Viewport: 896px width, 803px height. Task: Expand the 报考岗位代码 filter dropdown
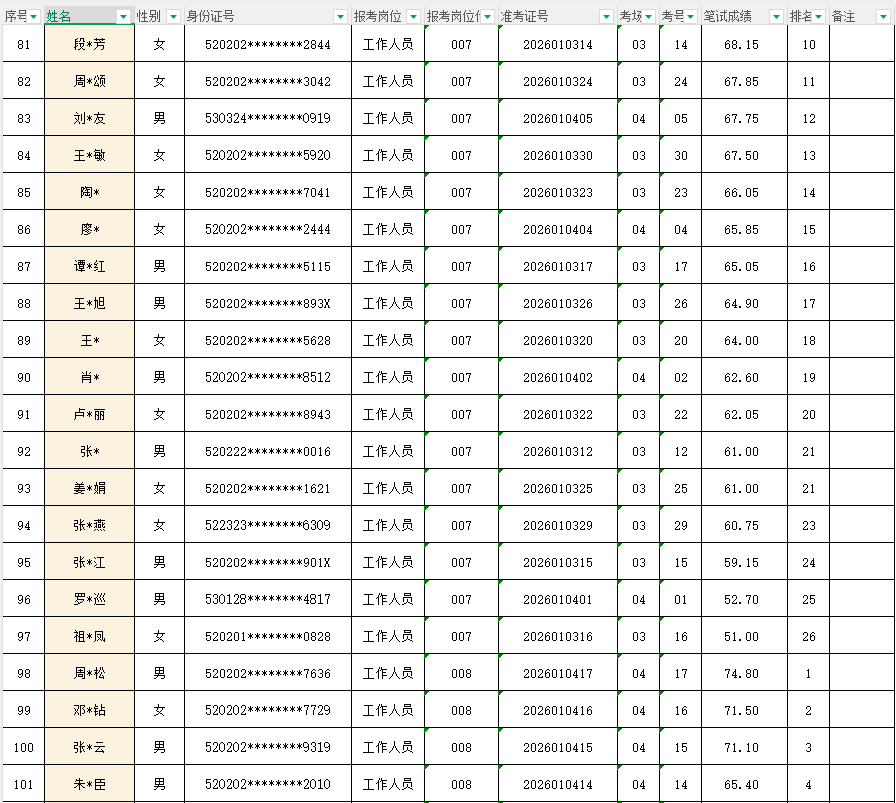click(487, 16)
